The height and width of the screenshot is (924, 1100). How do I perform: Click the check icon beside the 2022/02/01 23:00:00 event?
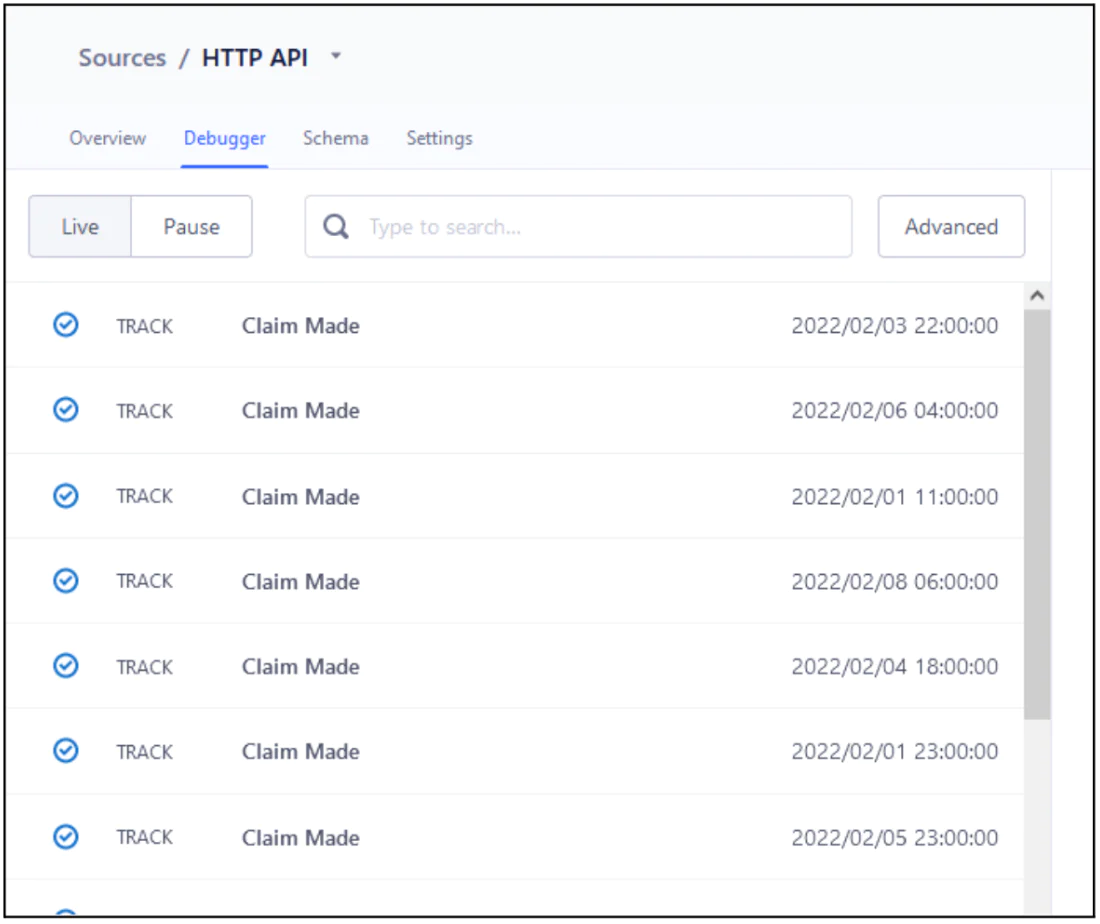(66, 751)
